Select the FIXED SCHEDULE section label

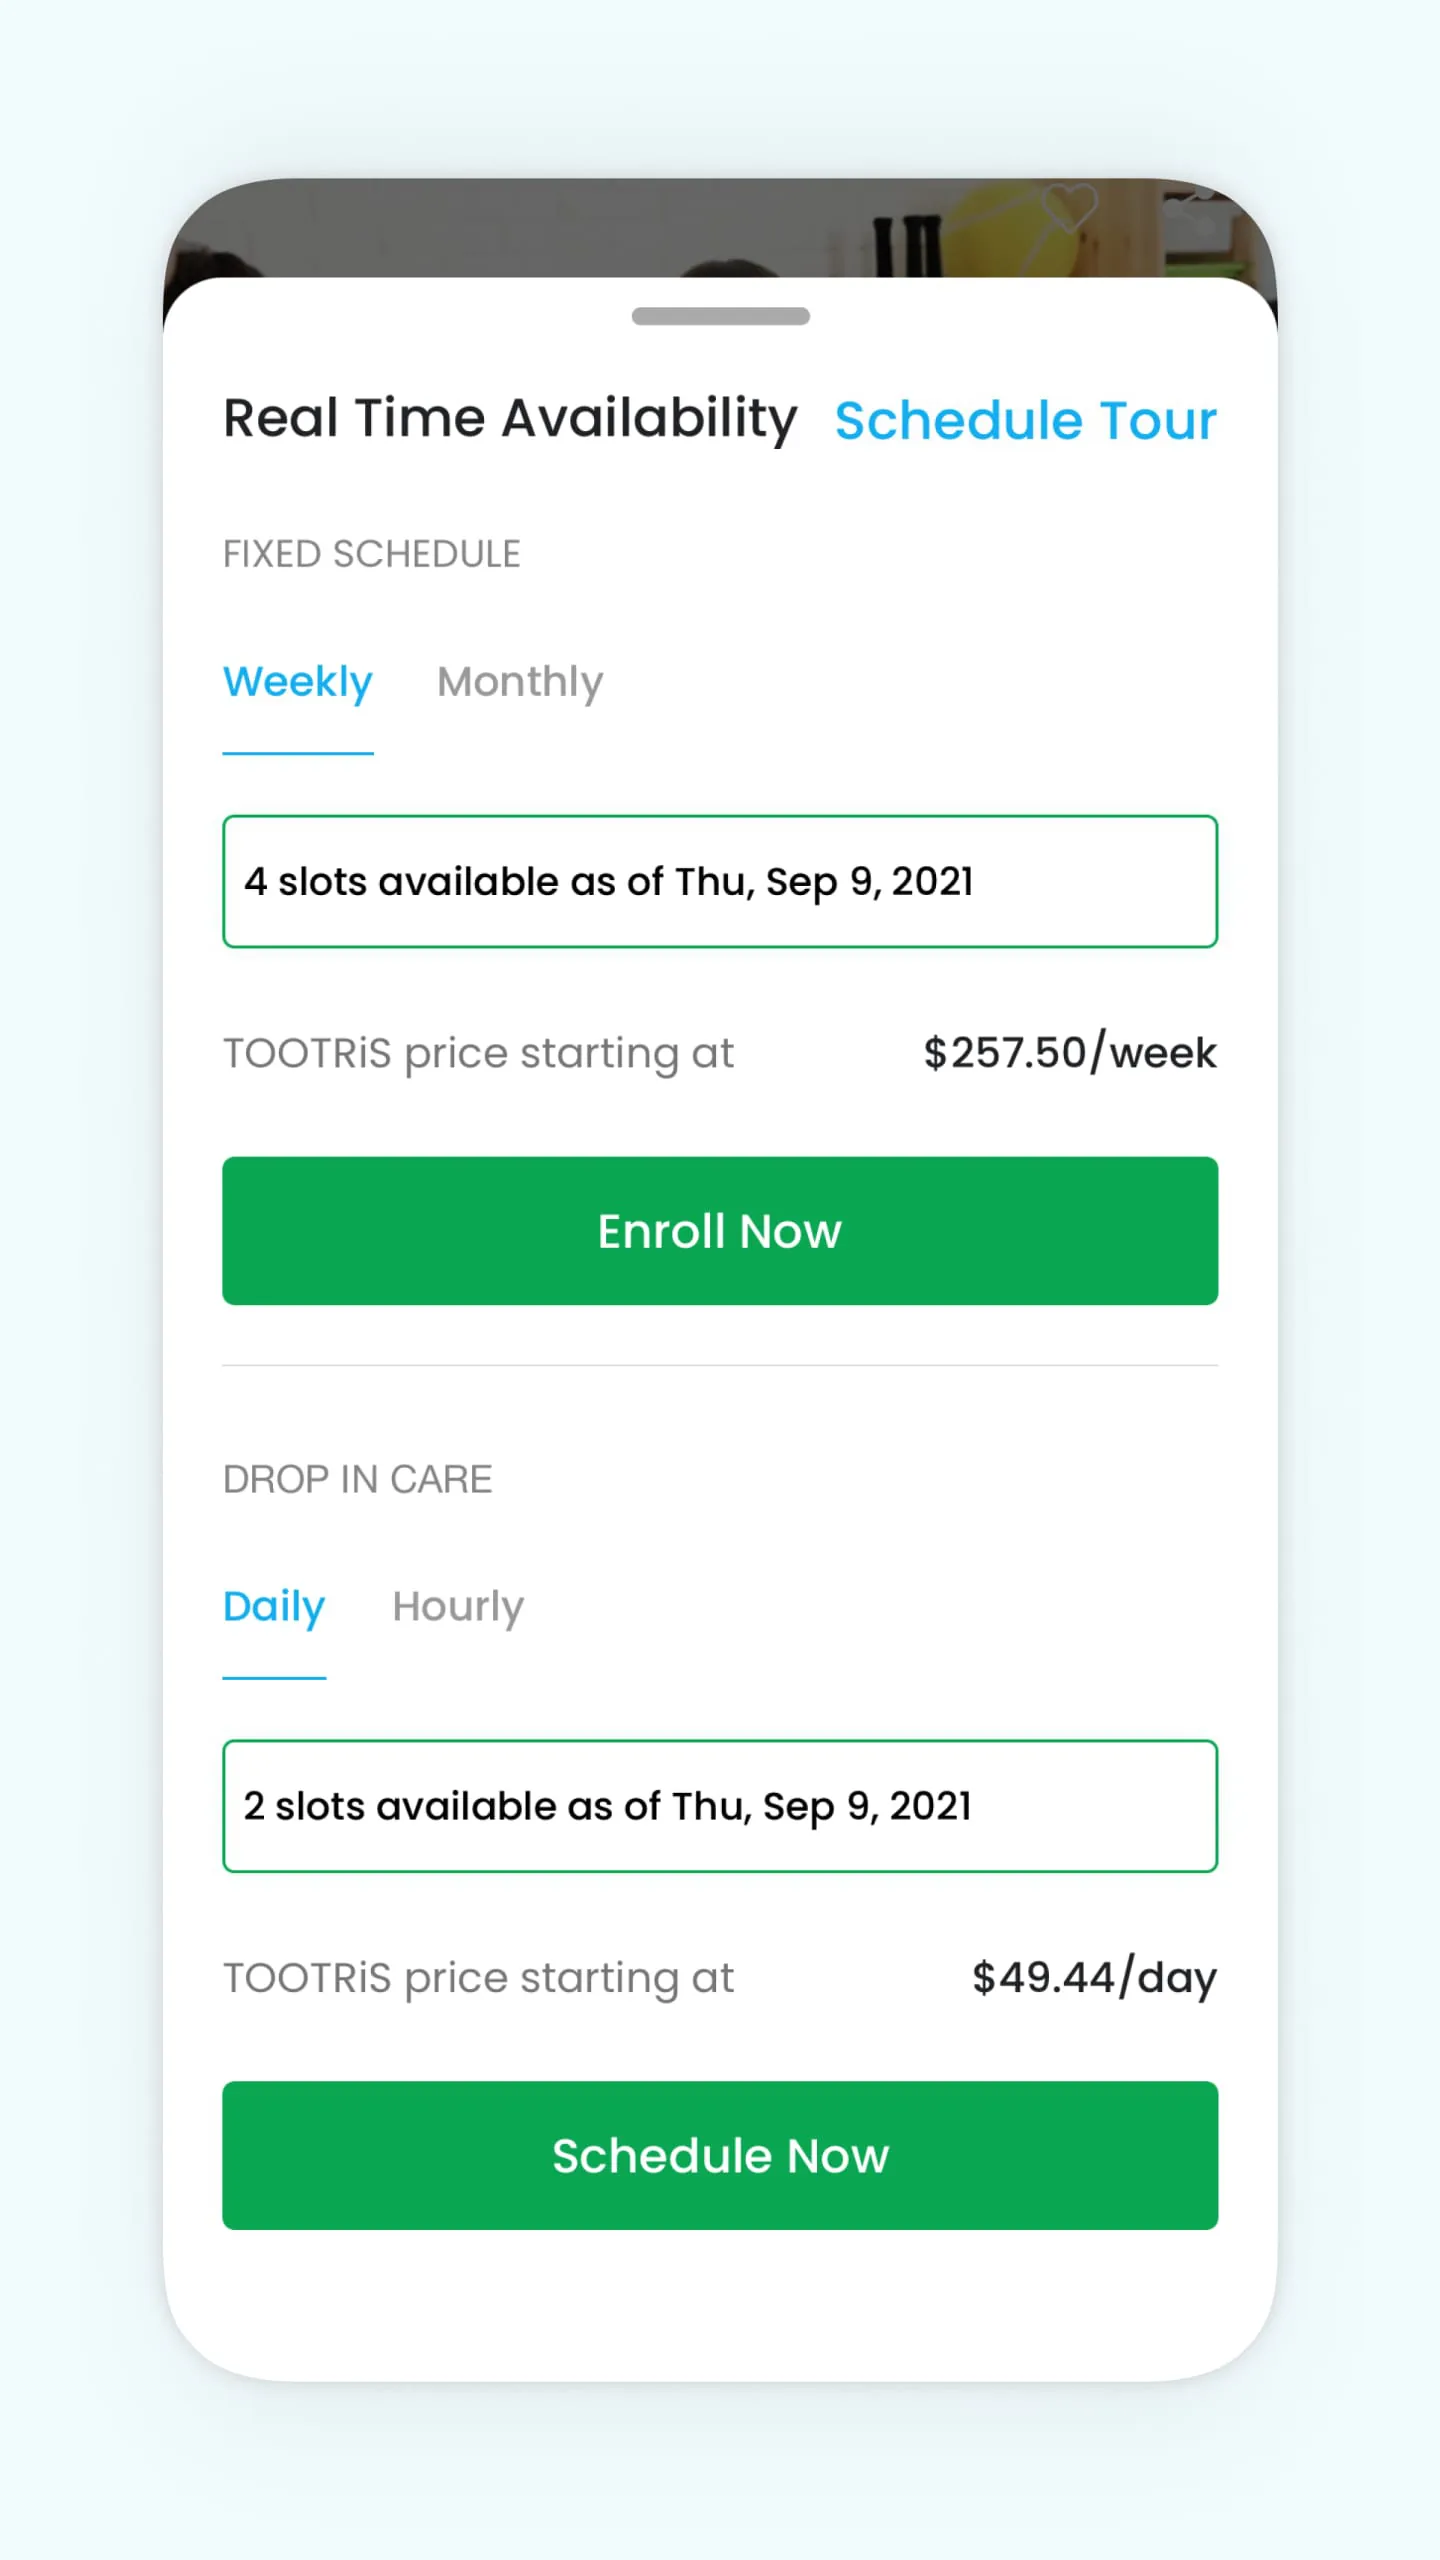[x=371, y=553]
